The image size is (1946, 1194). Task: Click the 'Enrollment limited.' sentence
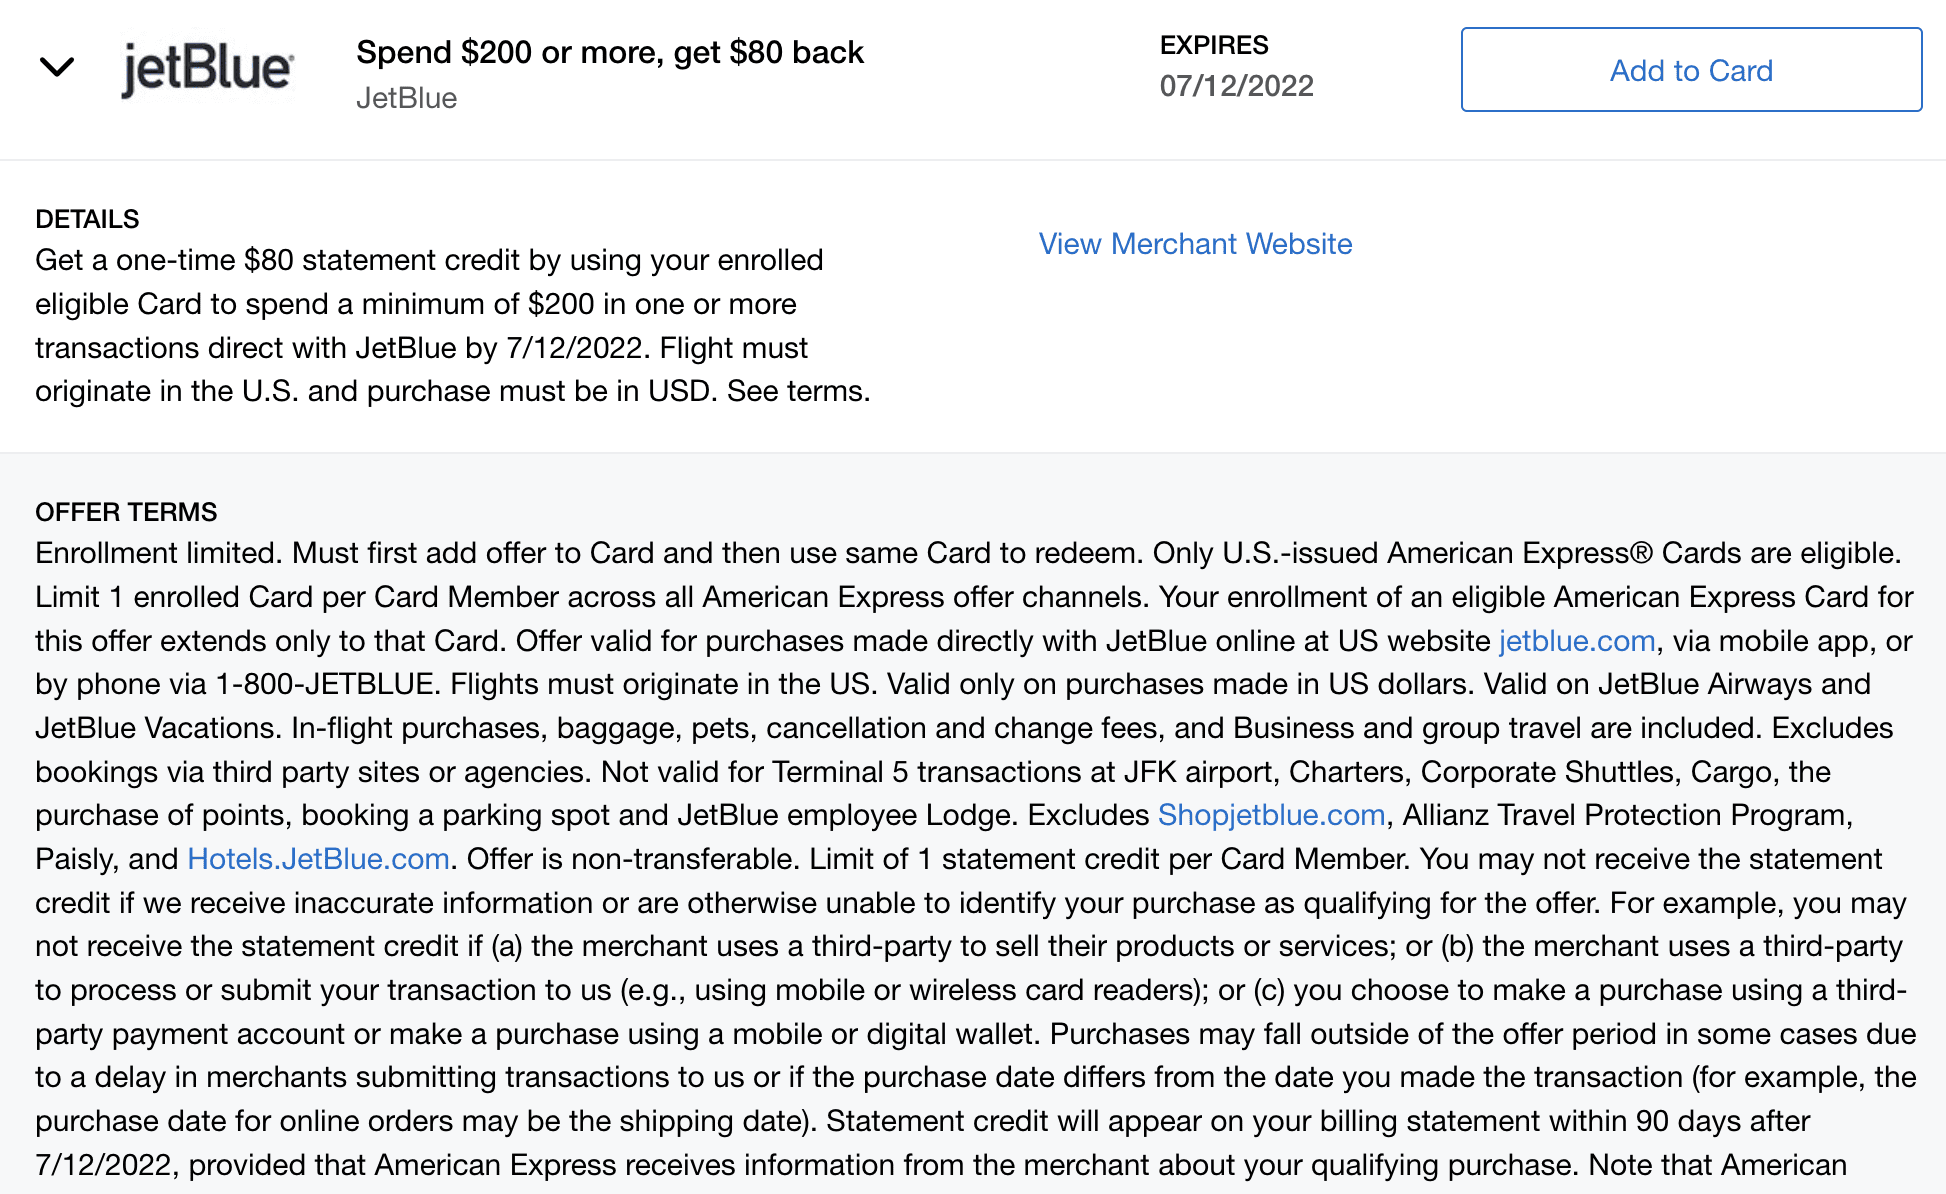coord(159,553)
